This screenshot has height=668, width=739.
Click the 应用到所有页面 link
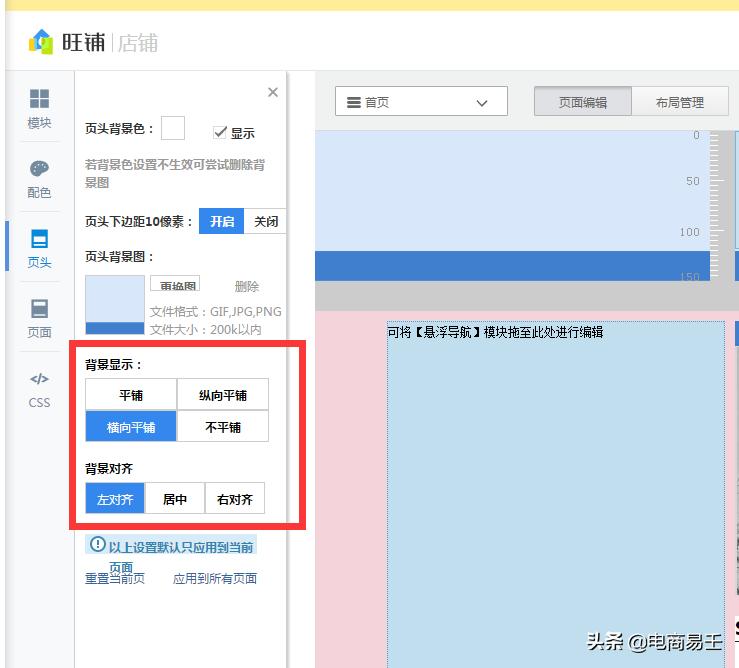tap(215, 578)
